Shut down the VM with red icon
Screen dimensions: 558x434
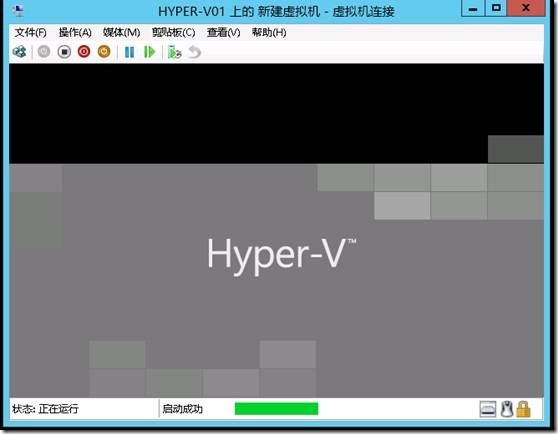click(x=84, y=52)
